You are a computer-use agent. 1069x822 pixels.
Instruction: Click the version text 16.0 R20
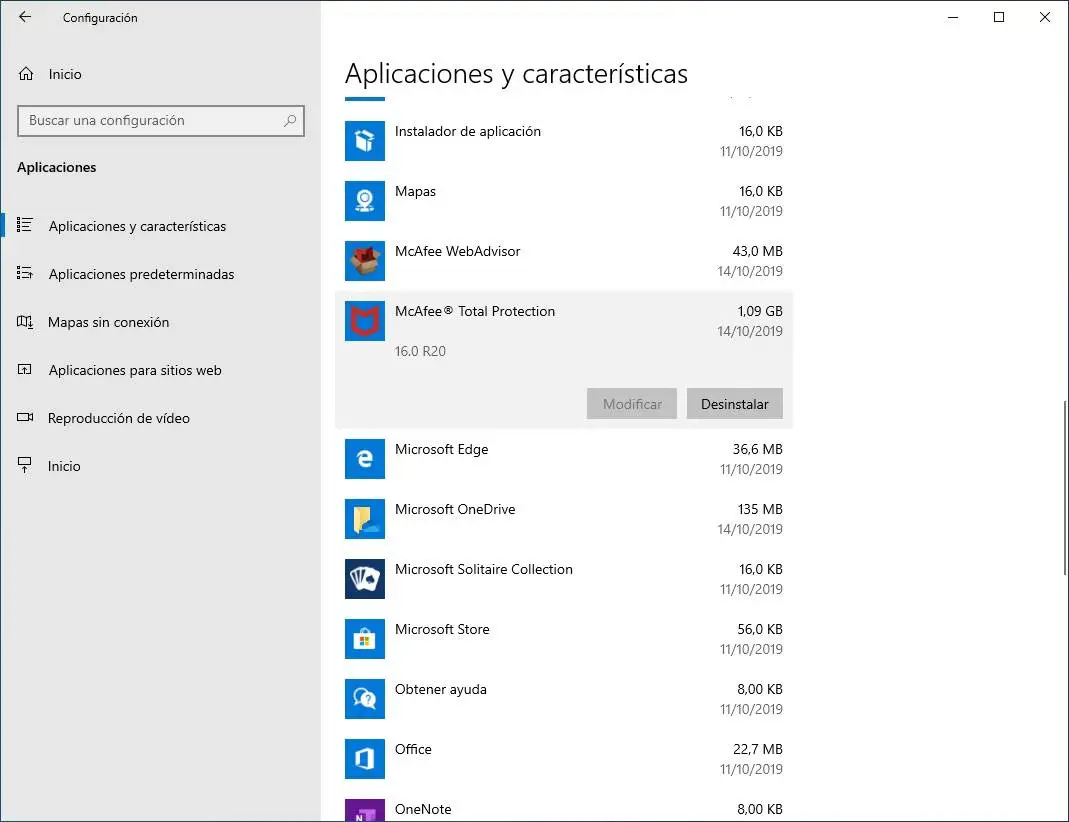pyautogui.click(x=420, y=351)
